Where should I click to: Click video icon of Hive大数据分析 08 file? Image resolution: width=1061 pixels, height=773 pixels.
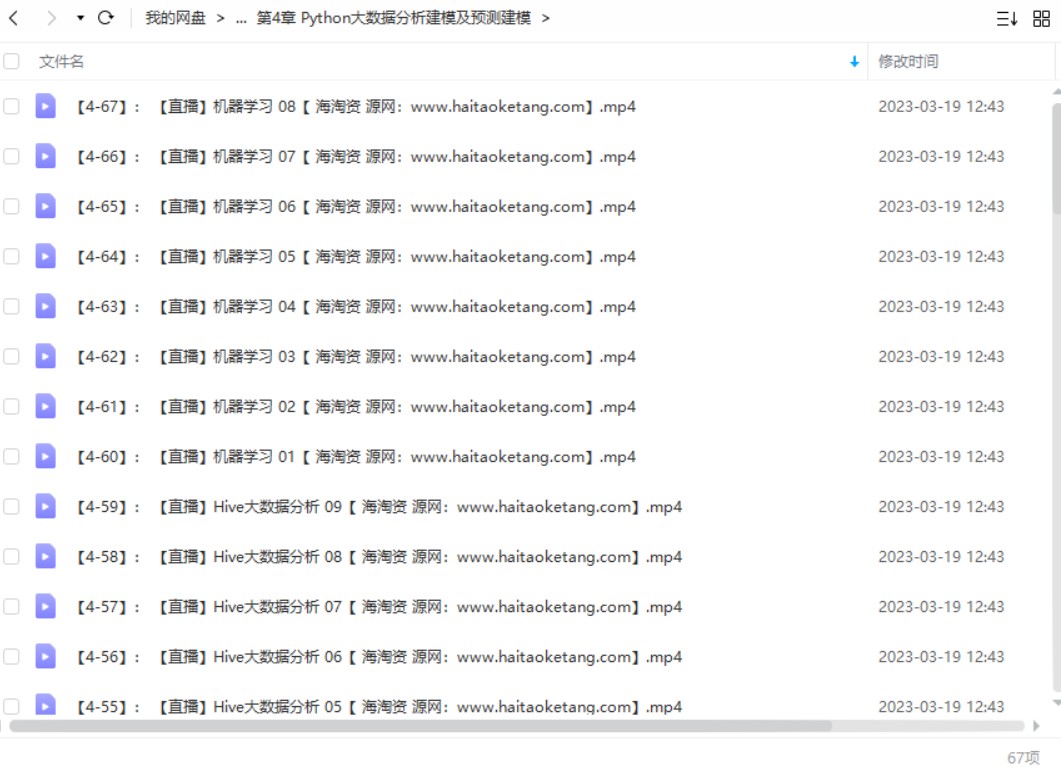coord(45,557)
